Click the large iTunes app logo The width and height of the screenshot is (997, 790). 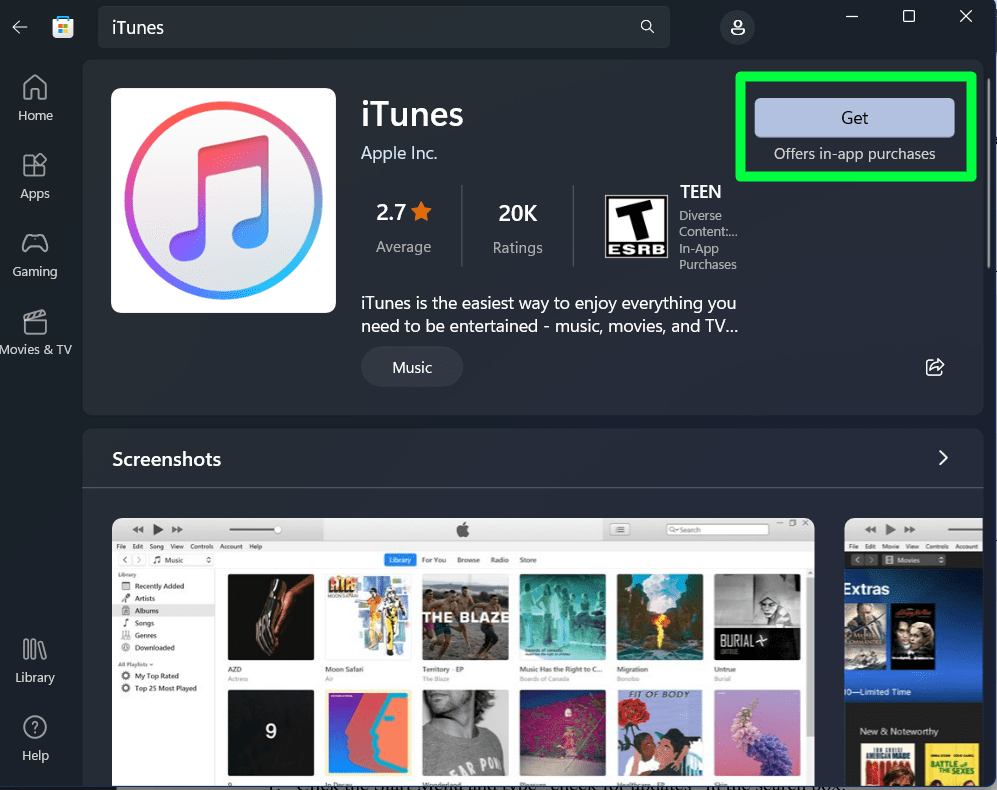tap(223, 199)
